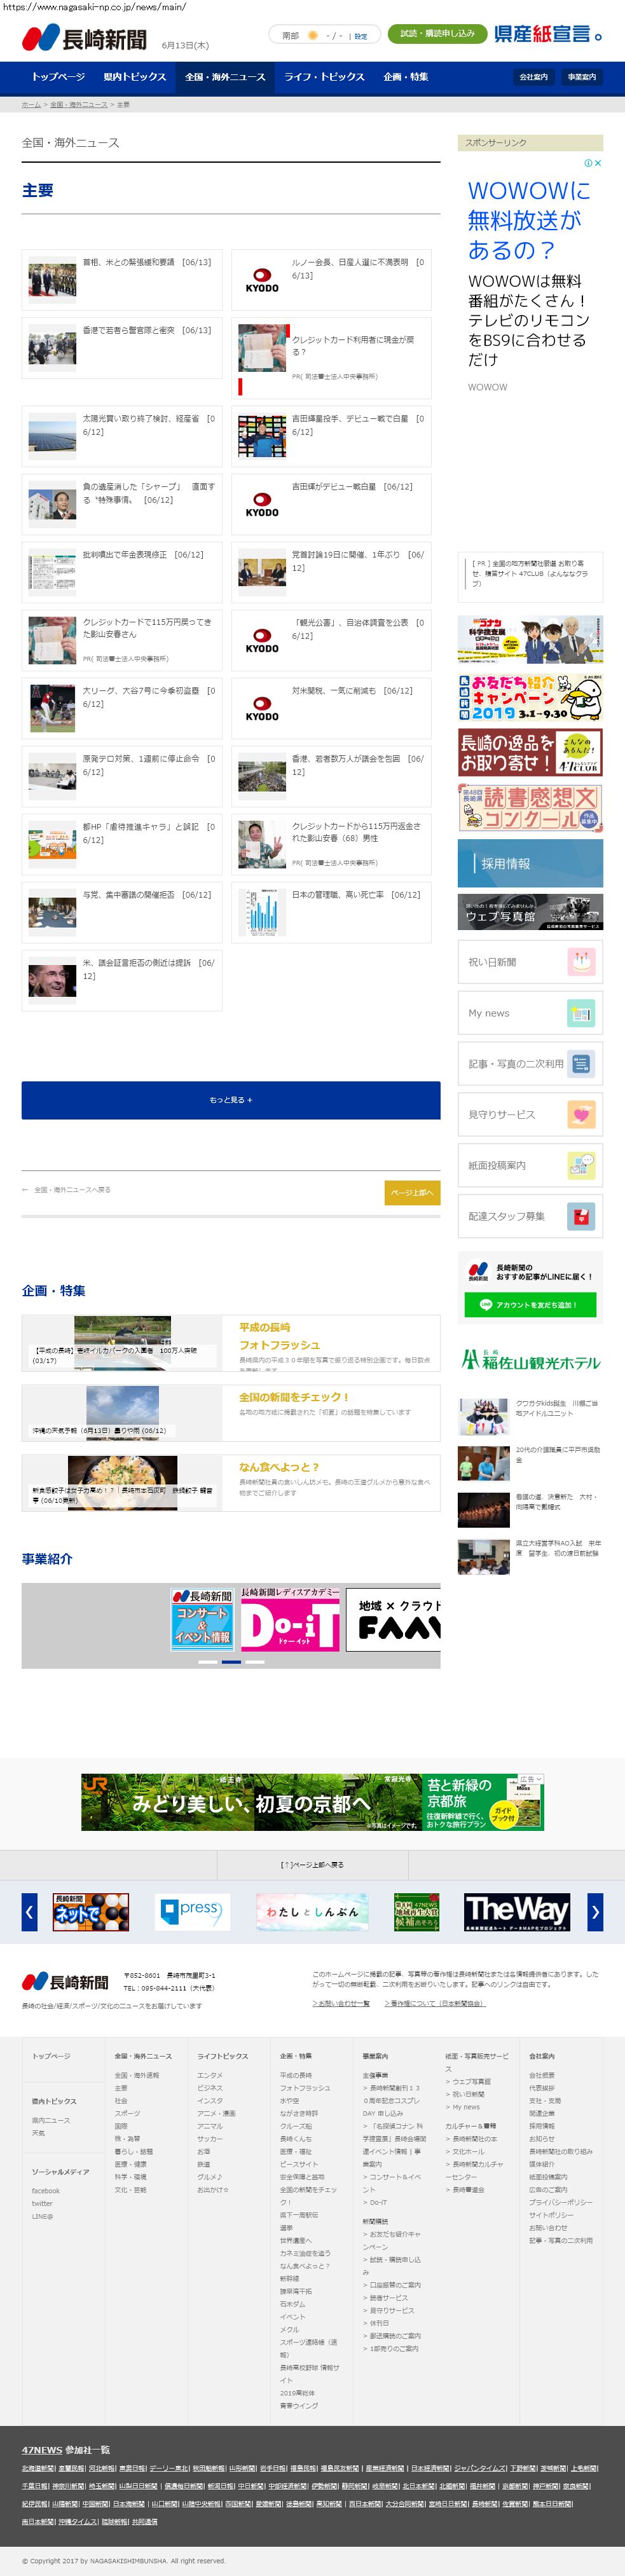Click KYODO logo beside 対米関税 article
The height and width of the screenshot is (2576, 625).
click(x=262, y=708)
